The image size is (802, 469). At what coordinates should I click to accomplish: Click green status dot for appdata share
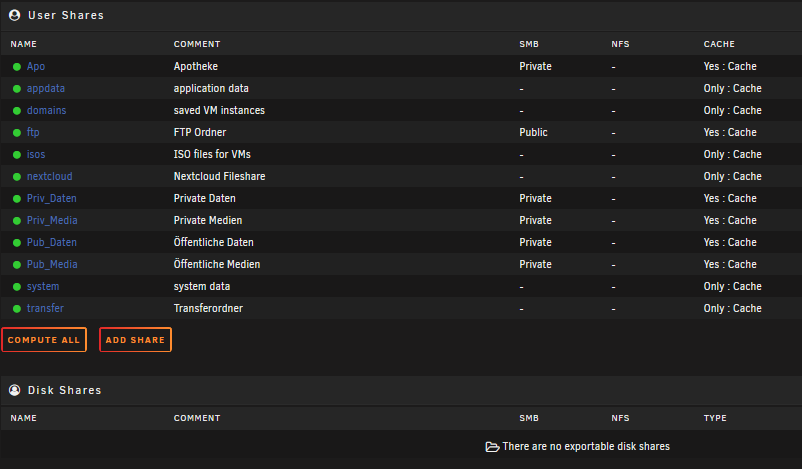coord(17,88)
